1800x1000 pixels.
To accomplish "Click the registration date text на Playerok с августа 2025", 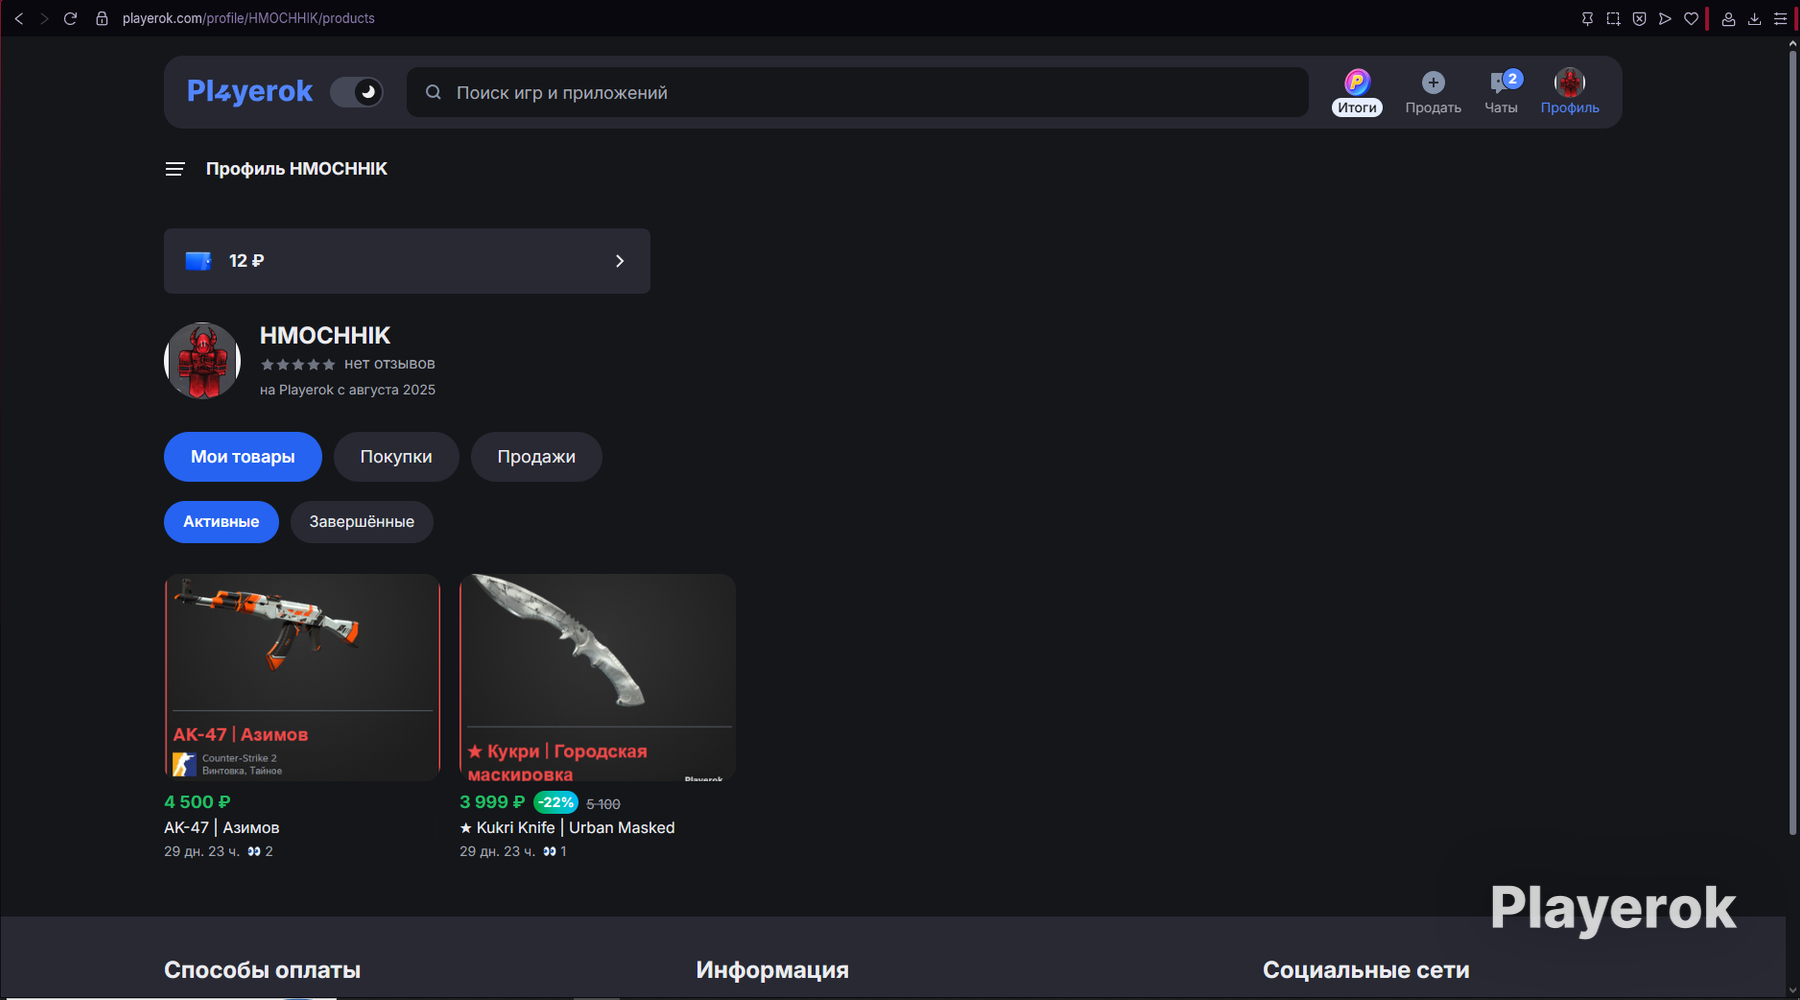I will click(348, 390).
